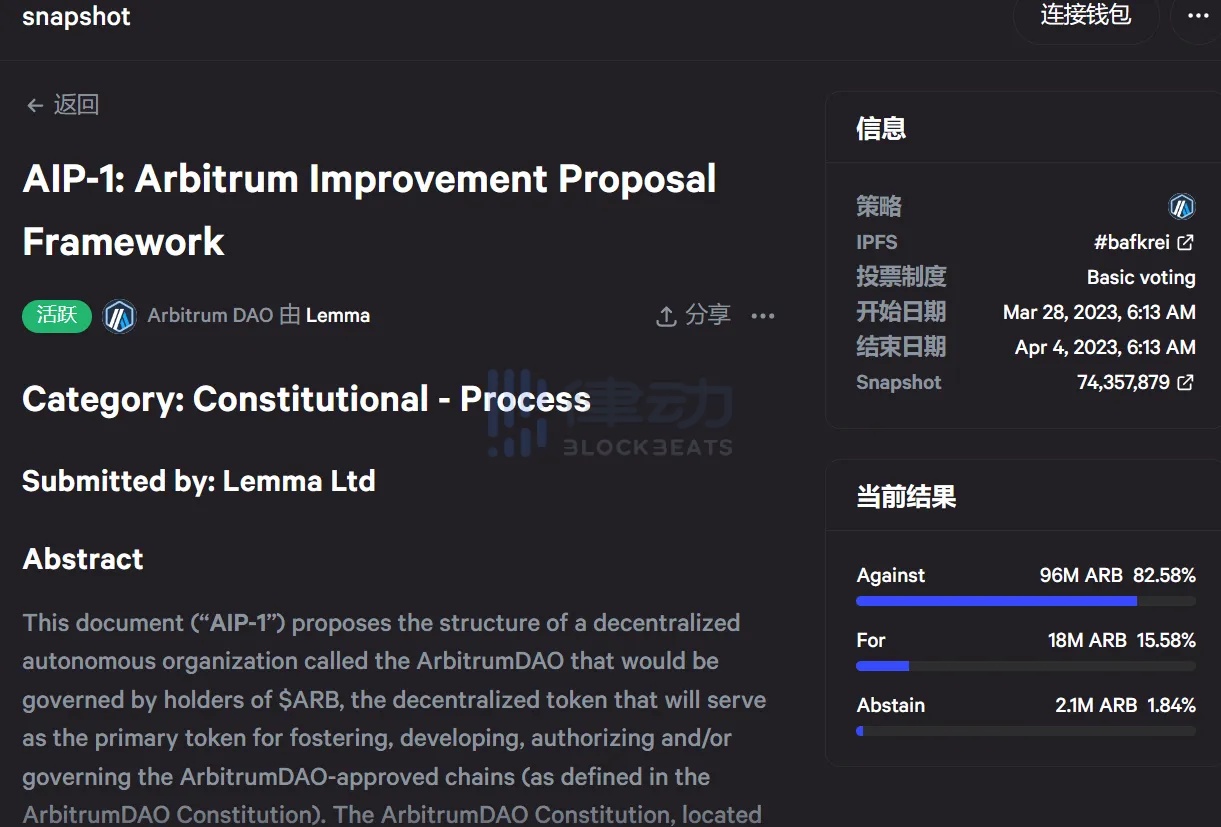Click the Abstain result progress bar
Image resolution: width=1221 pixels, height=827 pixels.
tap(1026, 731)
